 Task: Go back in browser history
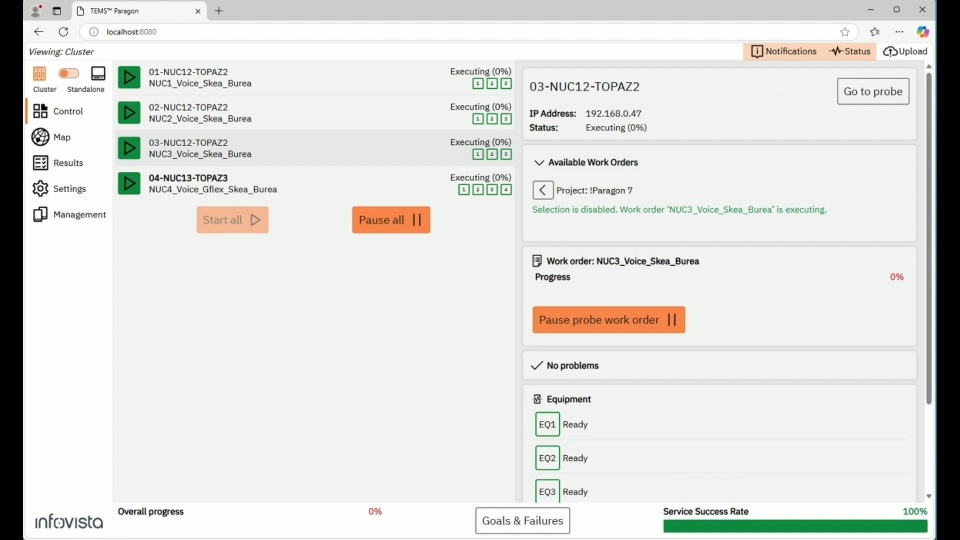tap(39, 32)
